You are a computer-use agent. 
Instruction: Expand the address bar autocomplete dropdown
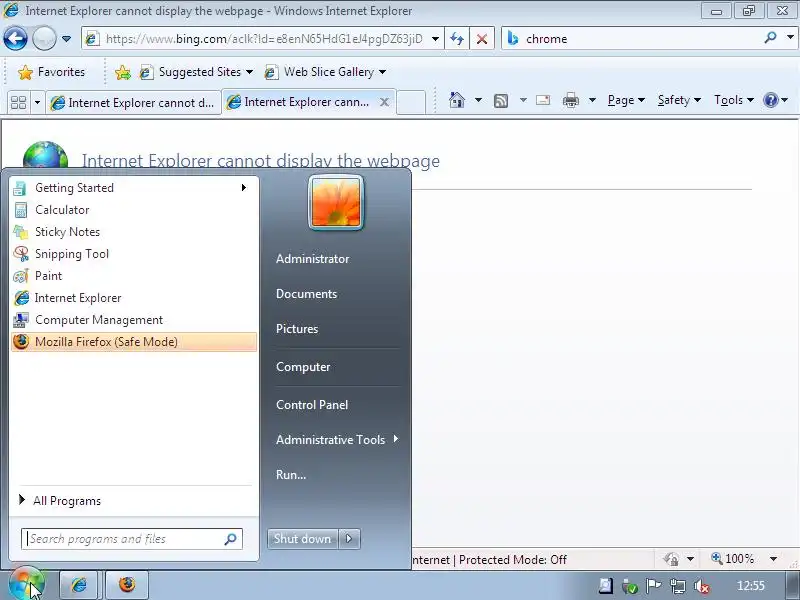coord(435,39)
